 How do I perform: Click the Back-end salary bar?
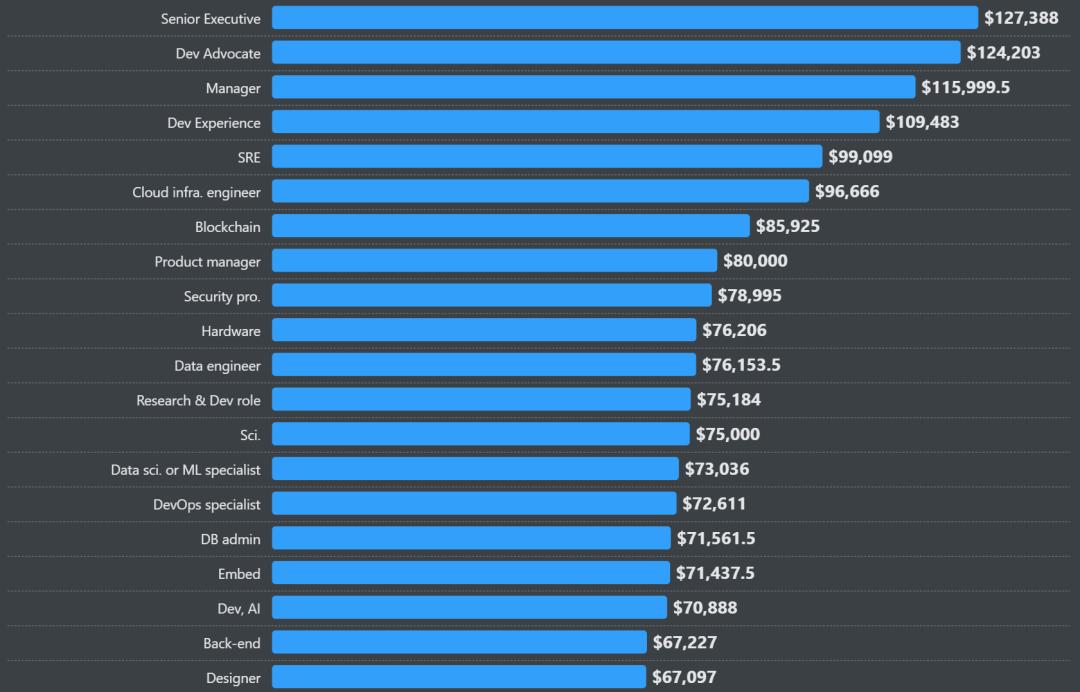459,642
